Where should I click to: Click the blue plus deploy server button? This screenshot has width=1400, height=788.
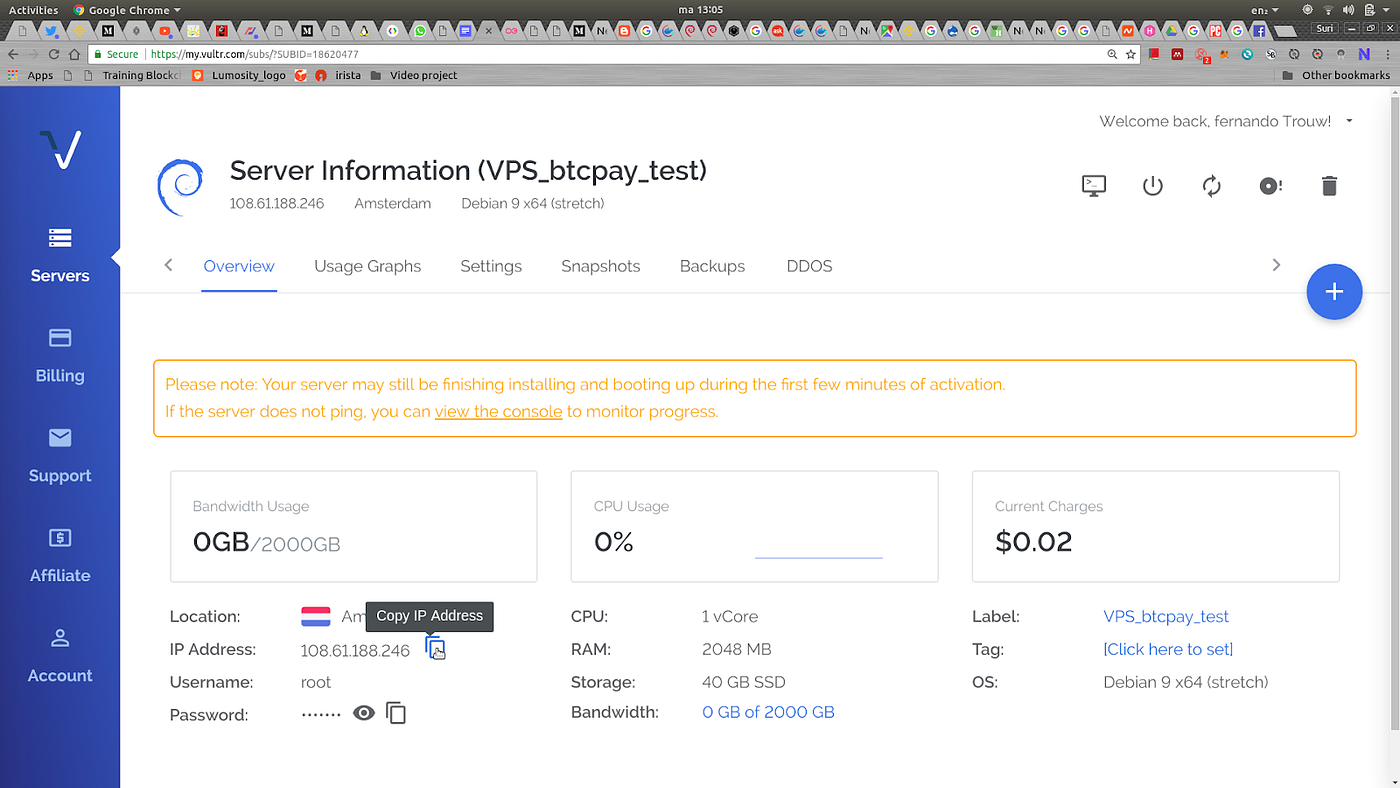point(1334,292)
